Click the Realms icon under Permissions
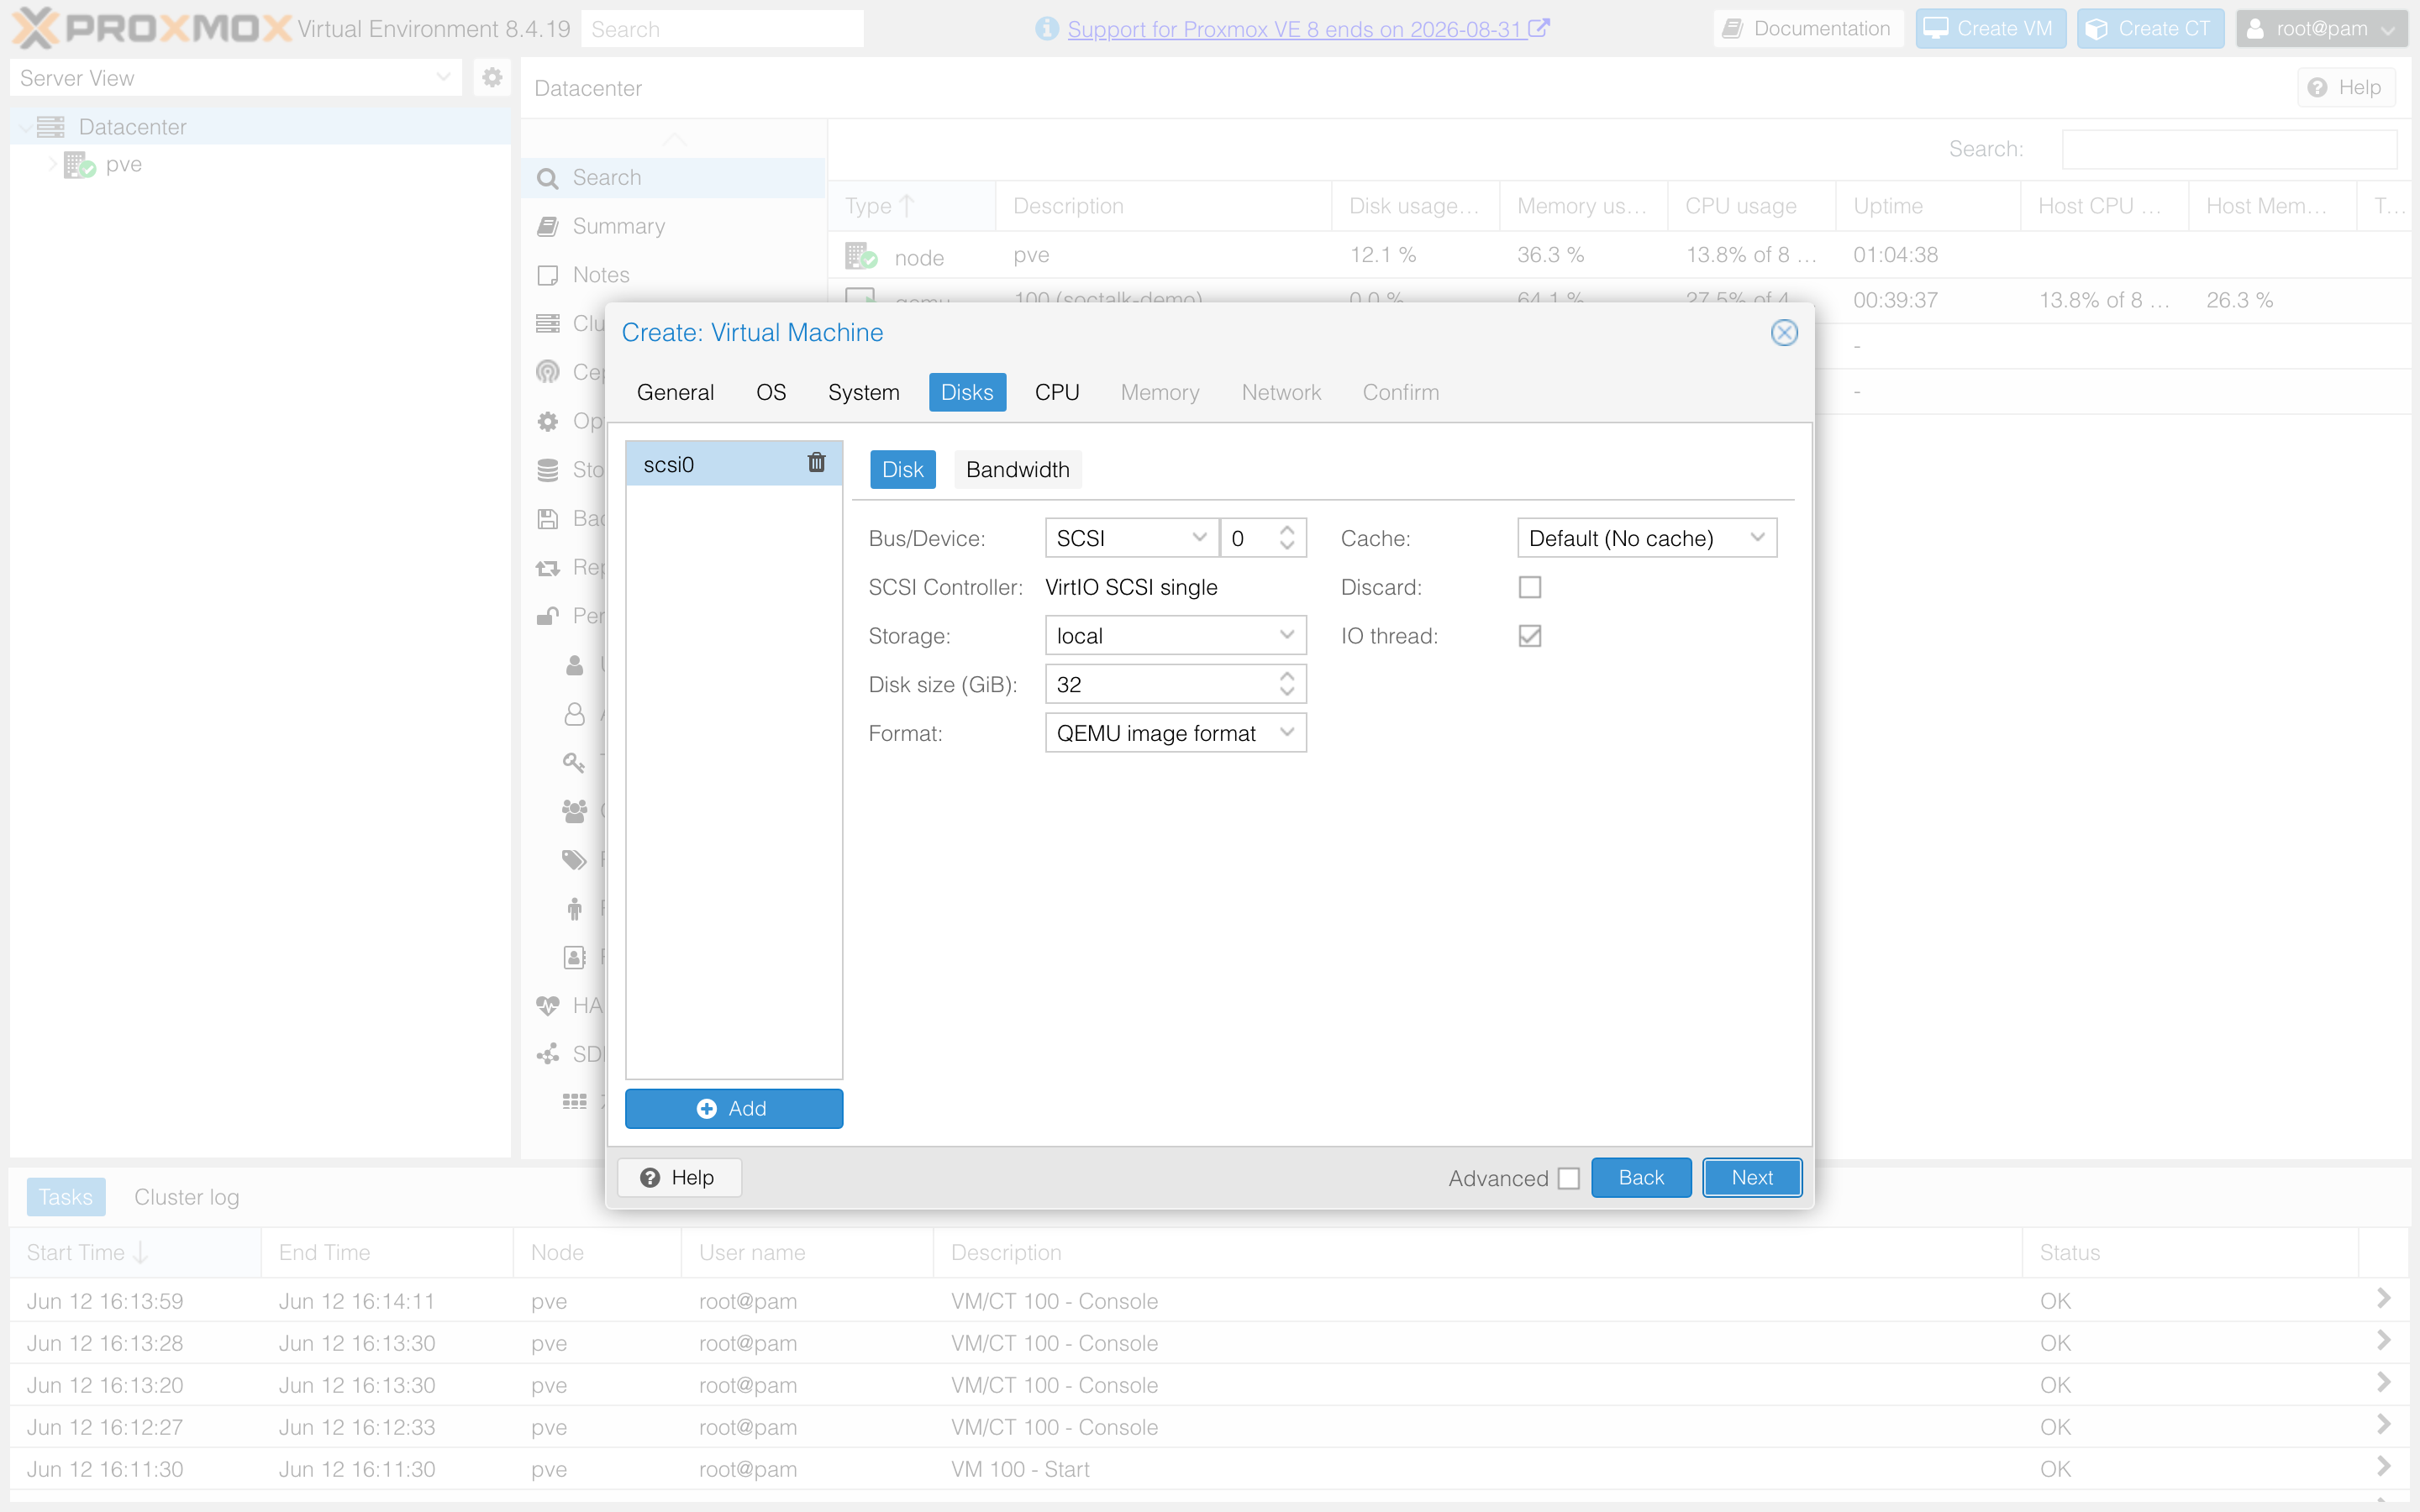The width and height of the screenshot is (2420, 1512). 574,957
